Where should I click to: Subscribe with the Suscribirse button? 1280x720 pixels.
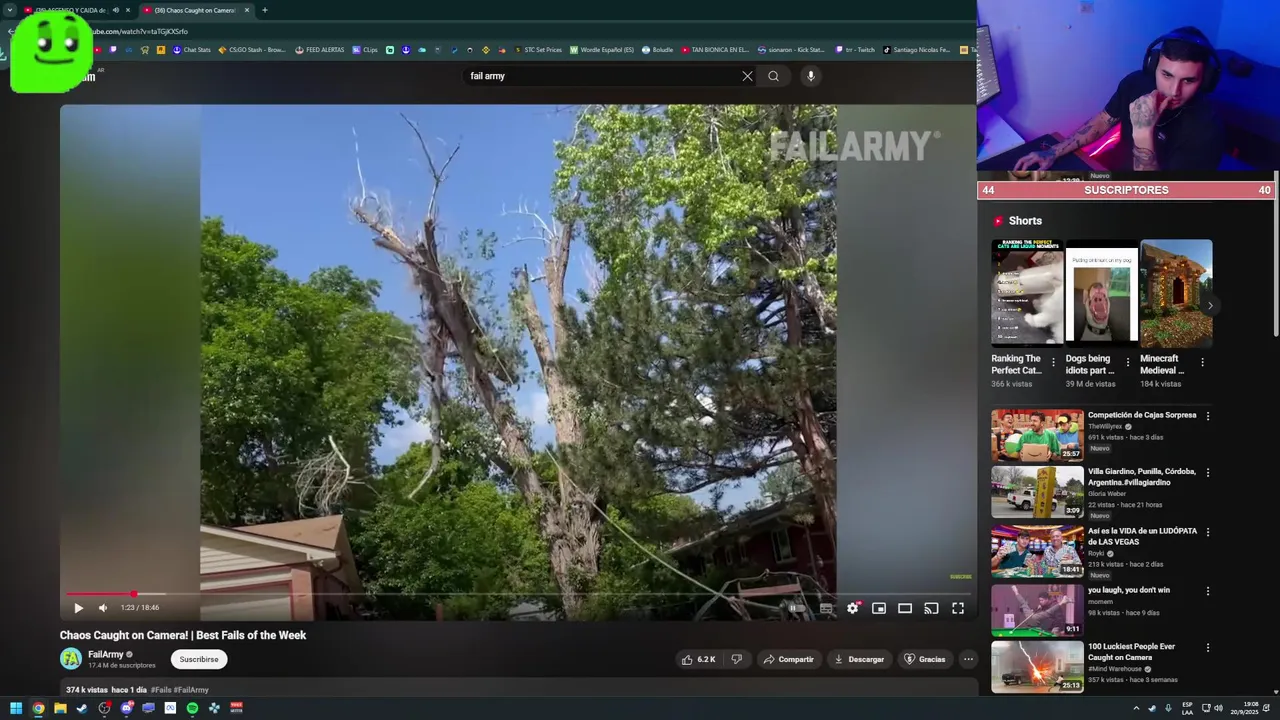tap(199, 659)
